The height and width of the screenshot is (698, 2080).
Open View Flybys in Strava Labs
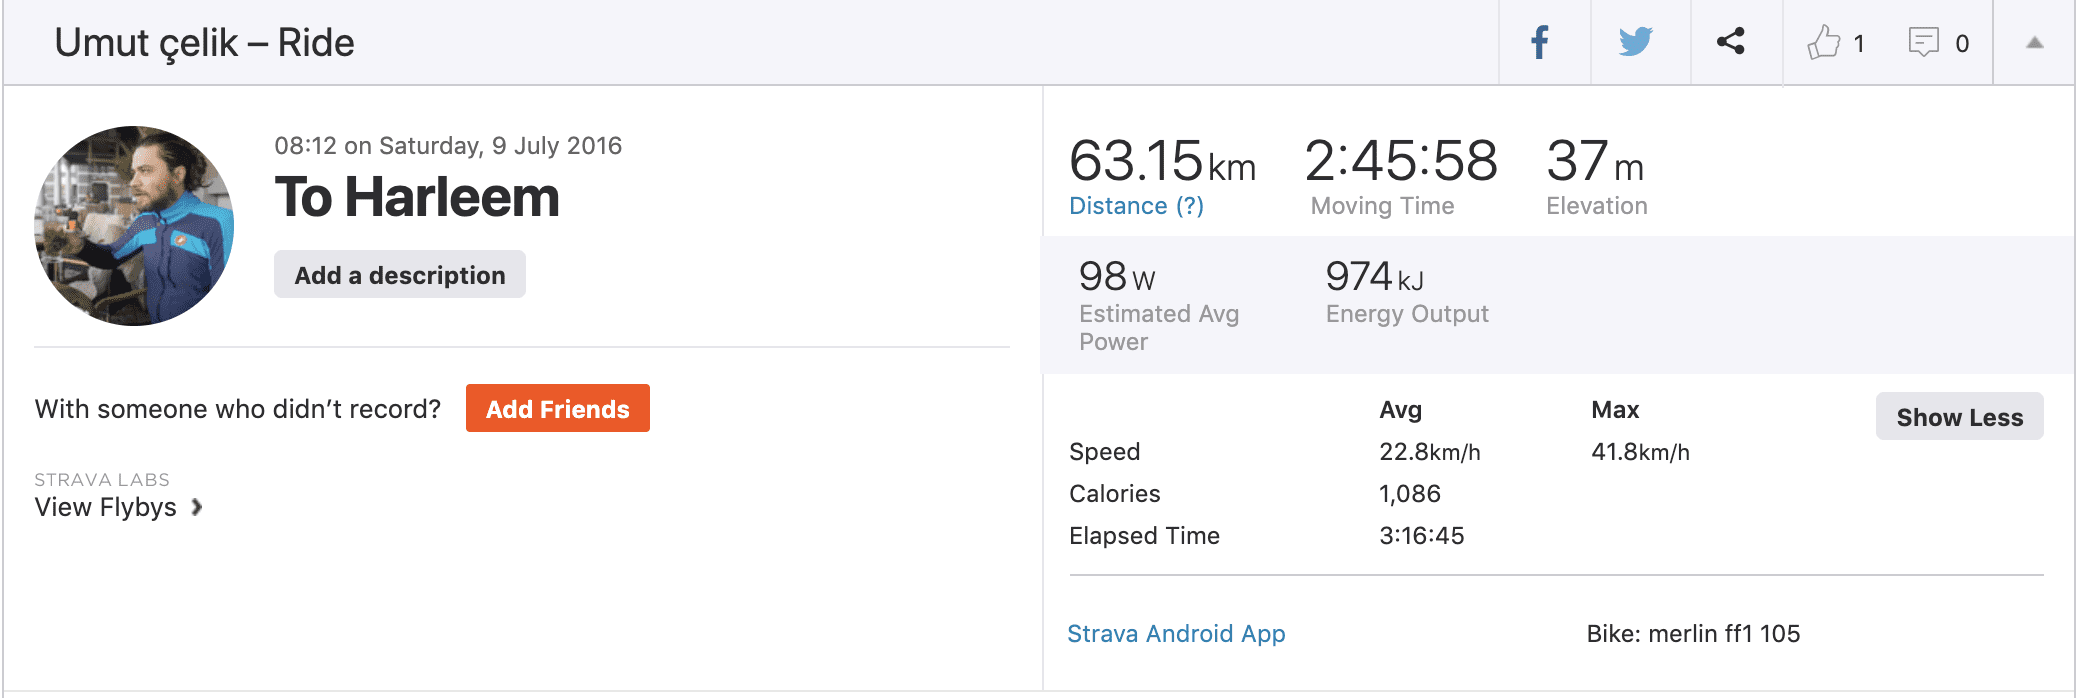coord(106,507)
